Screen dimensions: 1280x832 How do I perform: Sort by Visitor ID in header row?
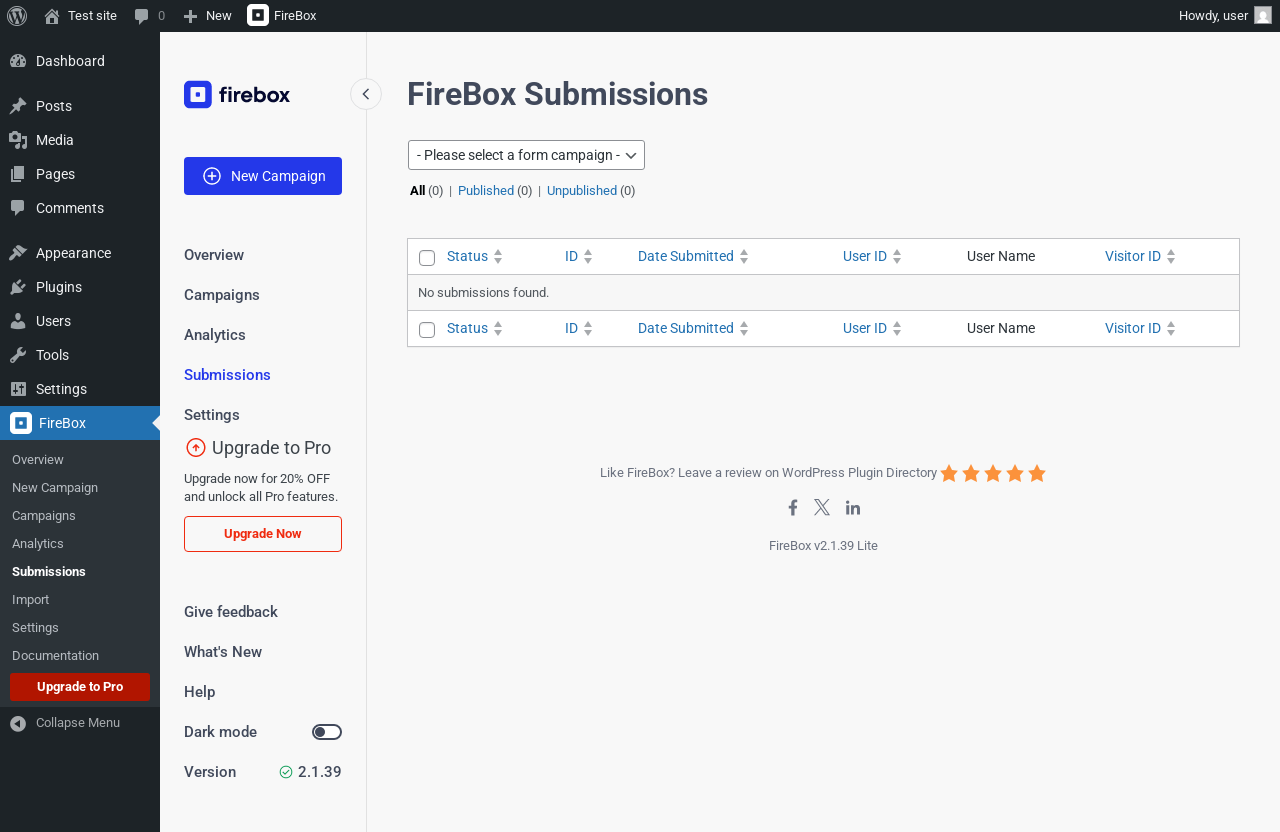[x=1141, y=256]
